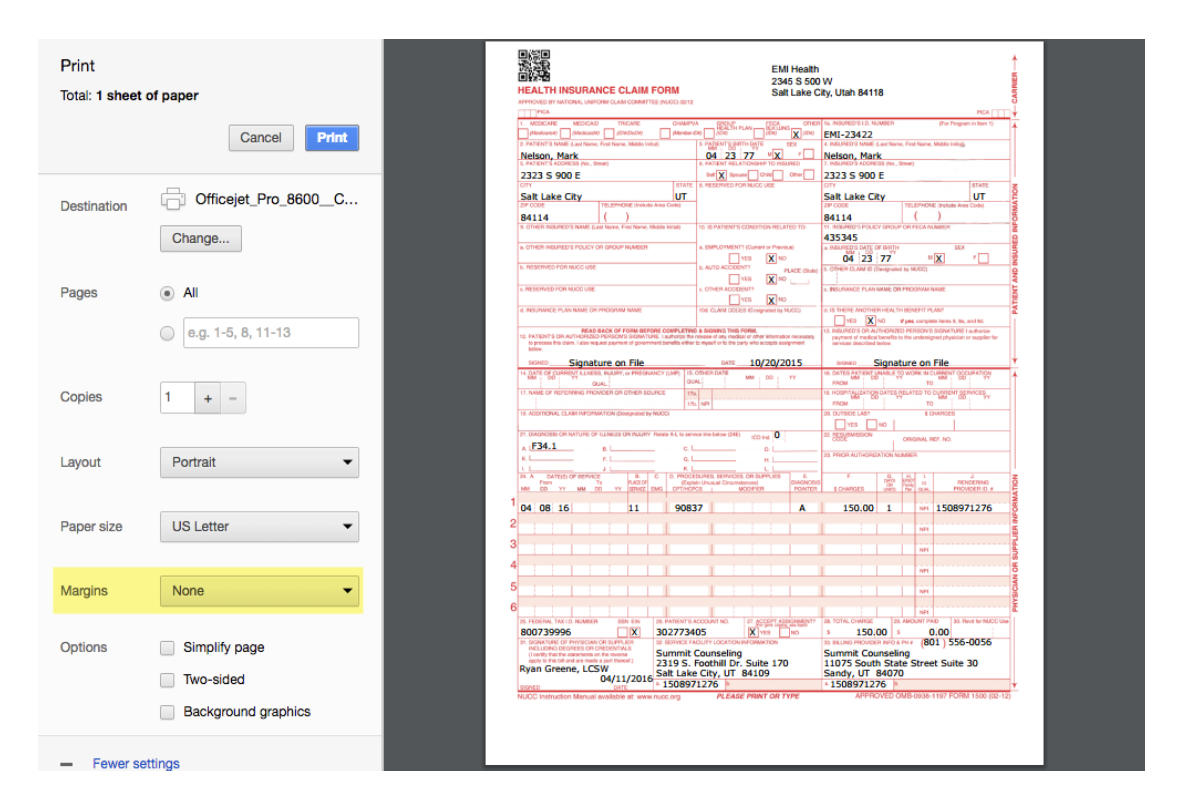The width and height of the screenshot is (1184, 800).
Task: Cancel the print job
Action: [260, 138]
